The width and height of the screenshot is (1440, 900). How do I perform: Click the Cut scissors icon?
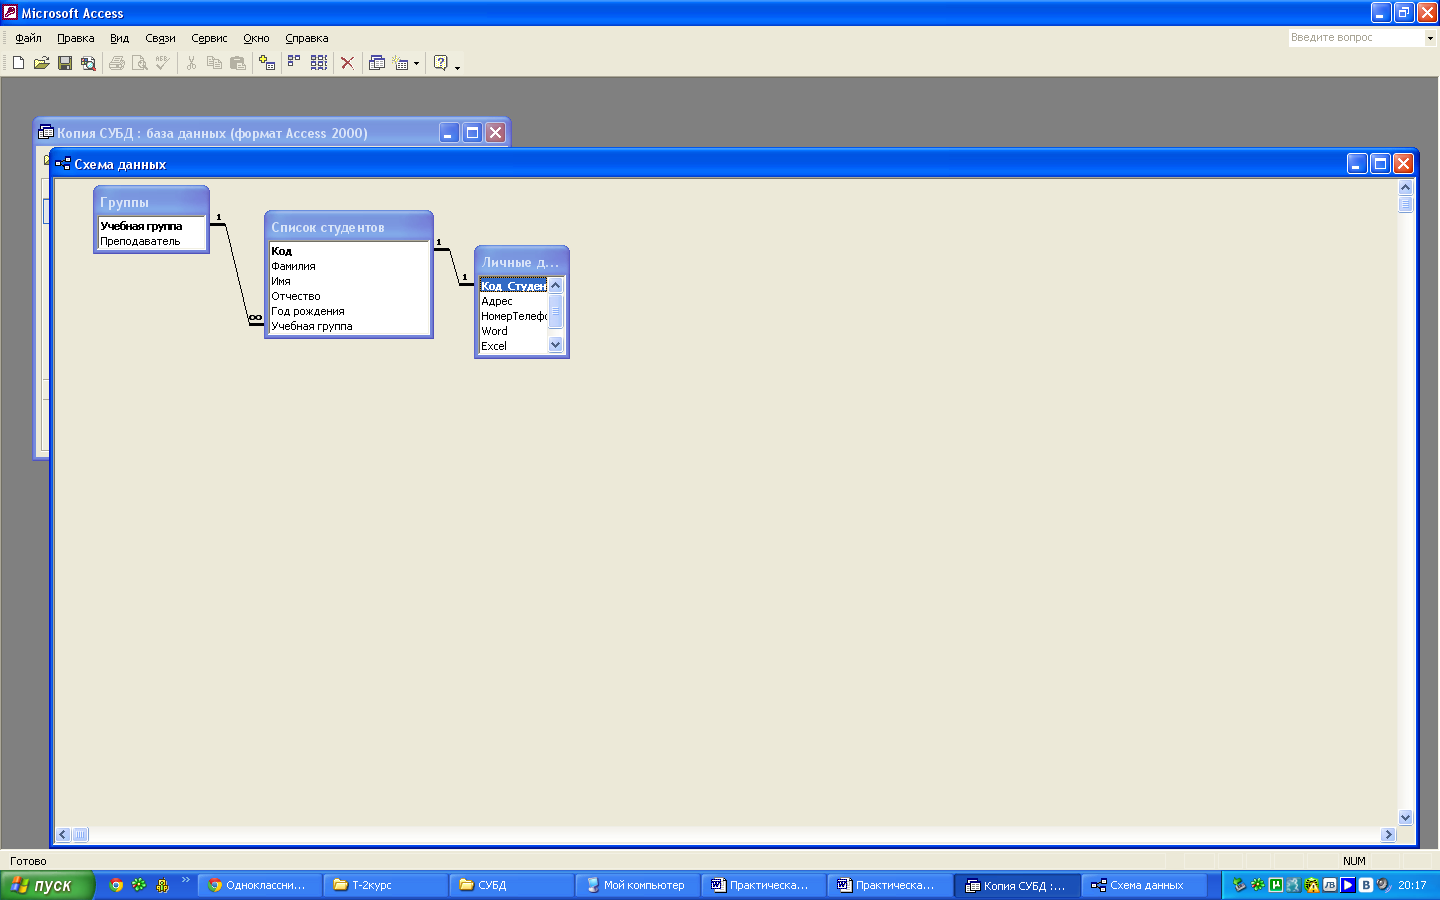click(191, 63)
